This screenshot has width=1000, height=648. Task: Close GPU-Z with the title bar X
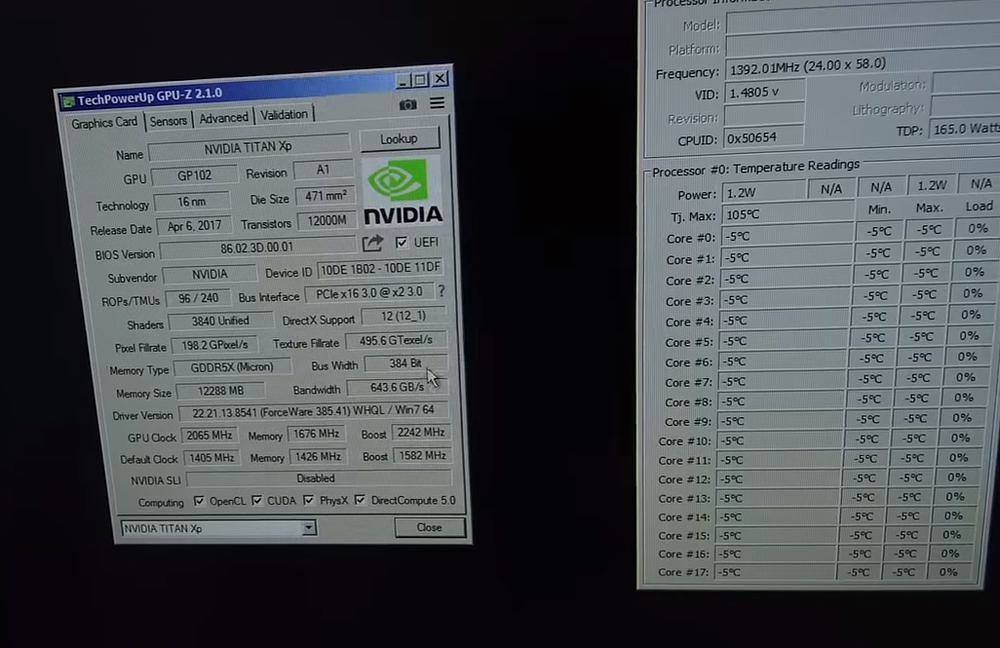pos(440,78)
